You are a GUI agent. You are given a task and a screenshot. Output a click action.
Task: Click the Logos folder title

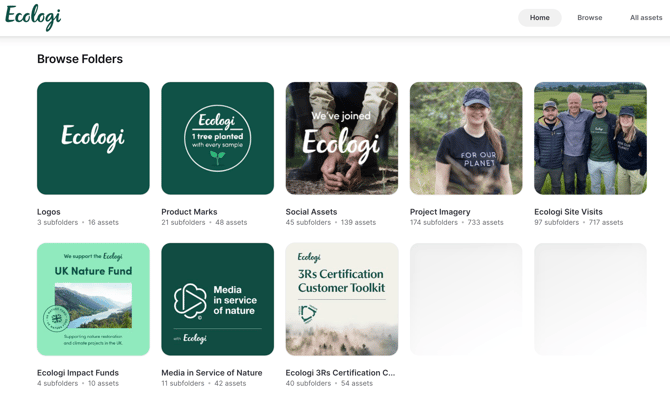click(x=49, y=212)
